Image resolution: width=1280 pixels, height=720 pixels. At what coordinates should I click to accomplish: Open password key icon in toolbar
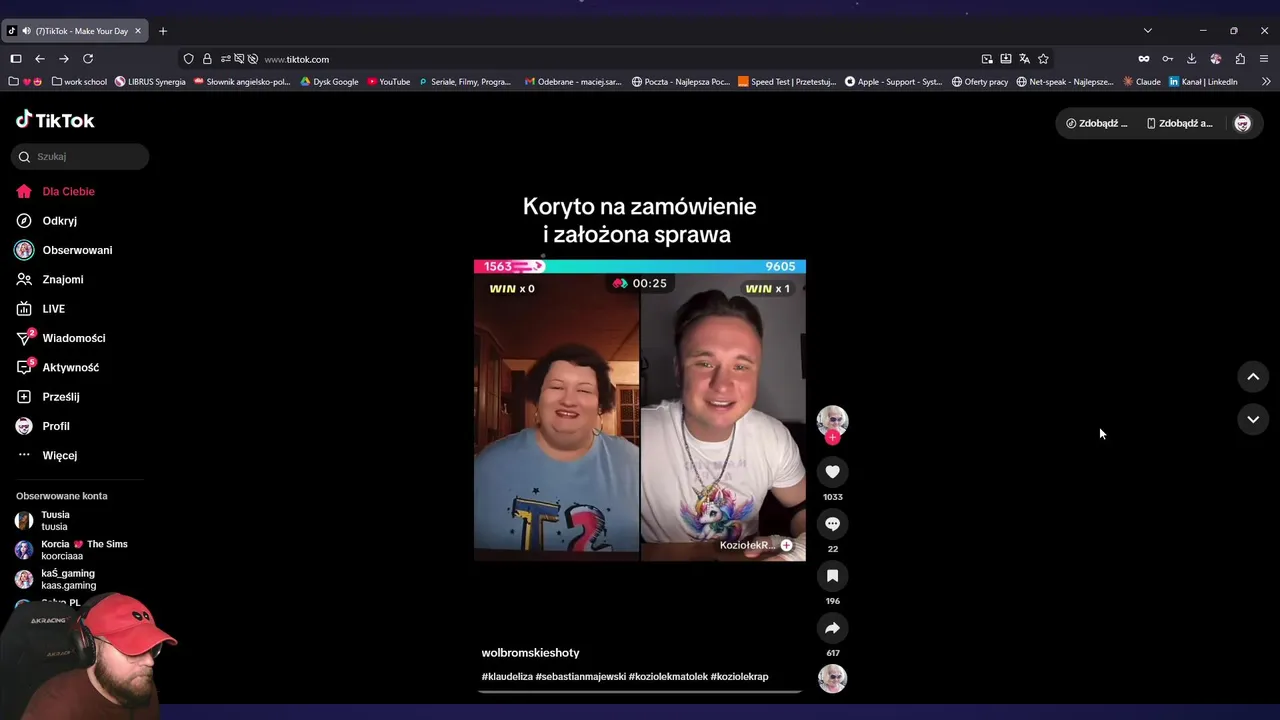1167,59
